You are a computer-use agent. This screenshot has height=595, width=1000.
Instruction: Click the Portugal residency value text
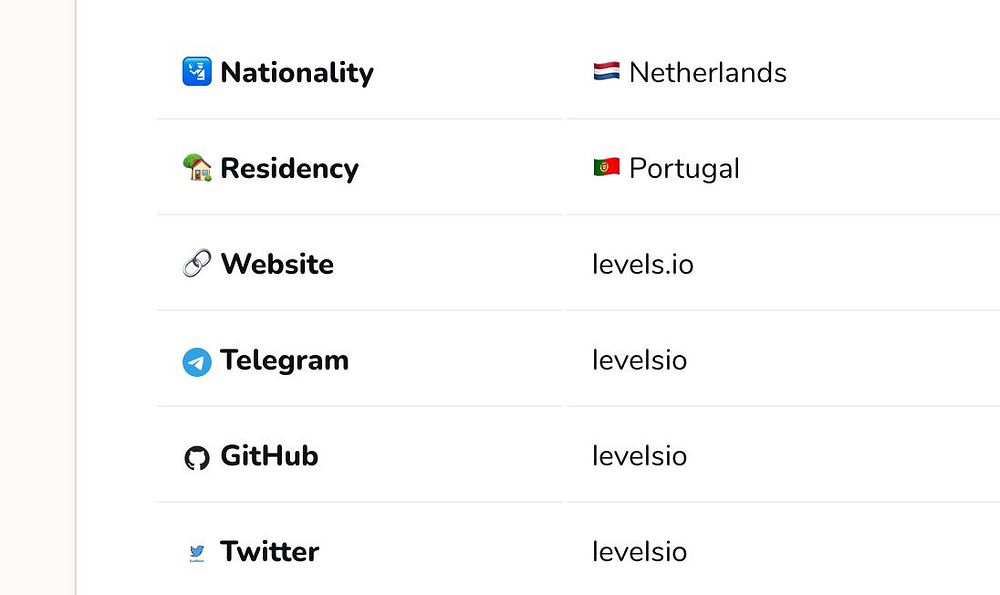[x=684, y=168]
